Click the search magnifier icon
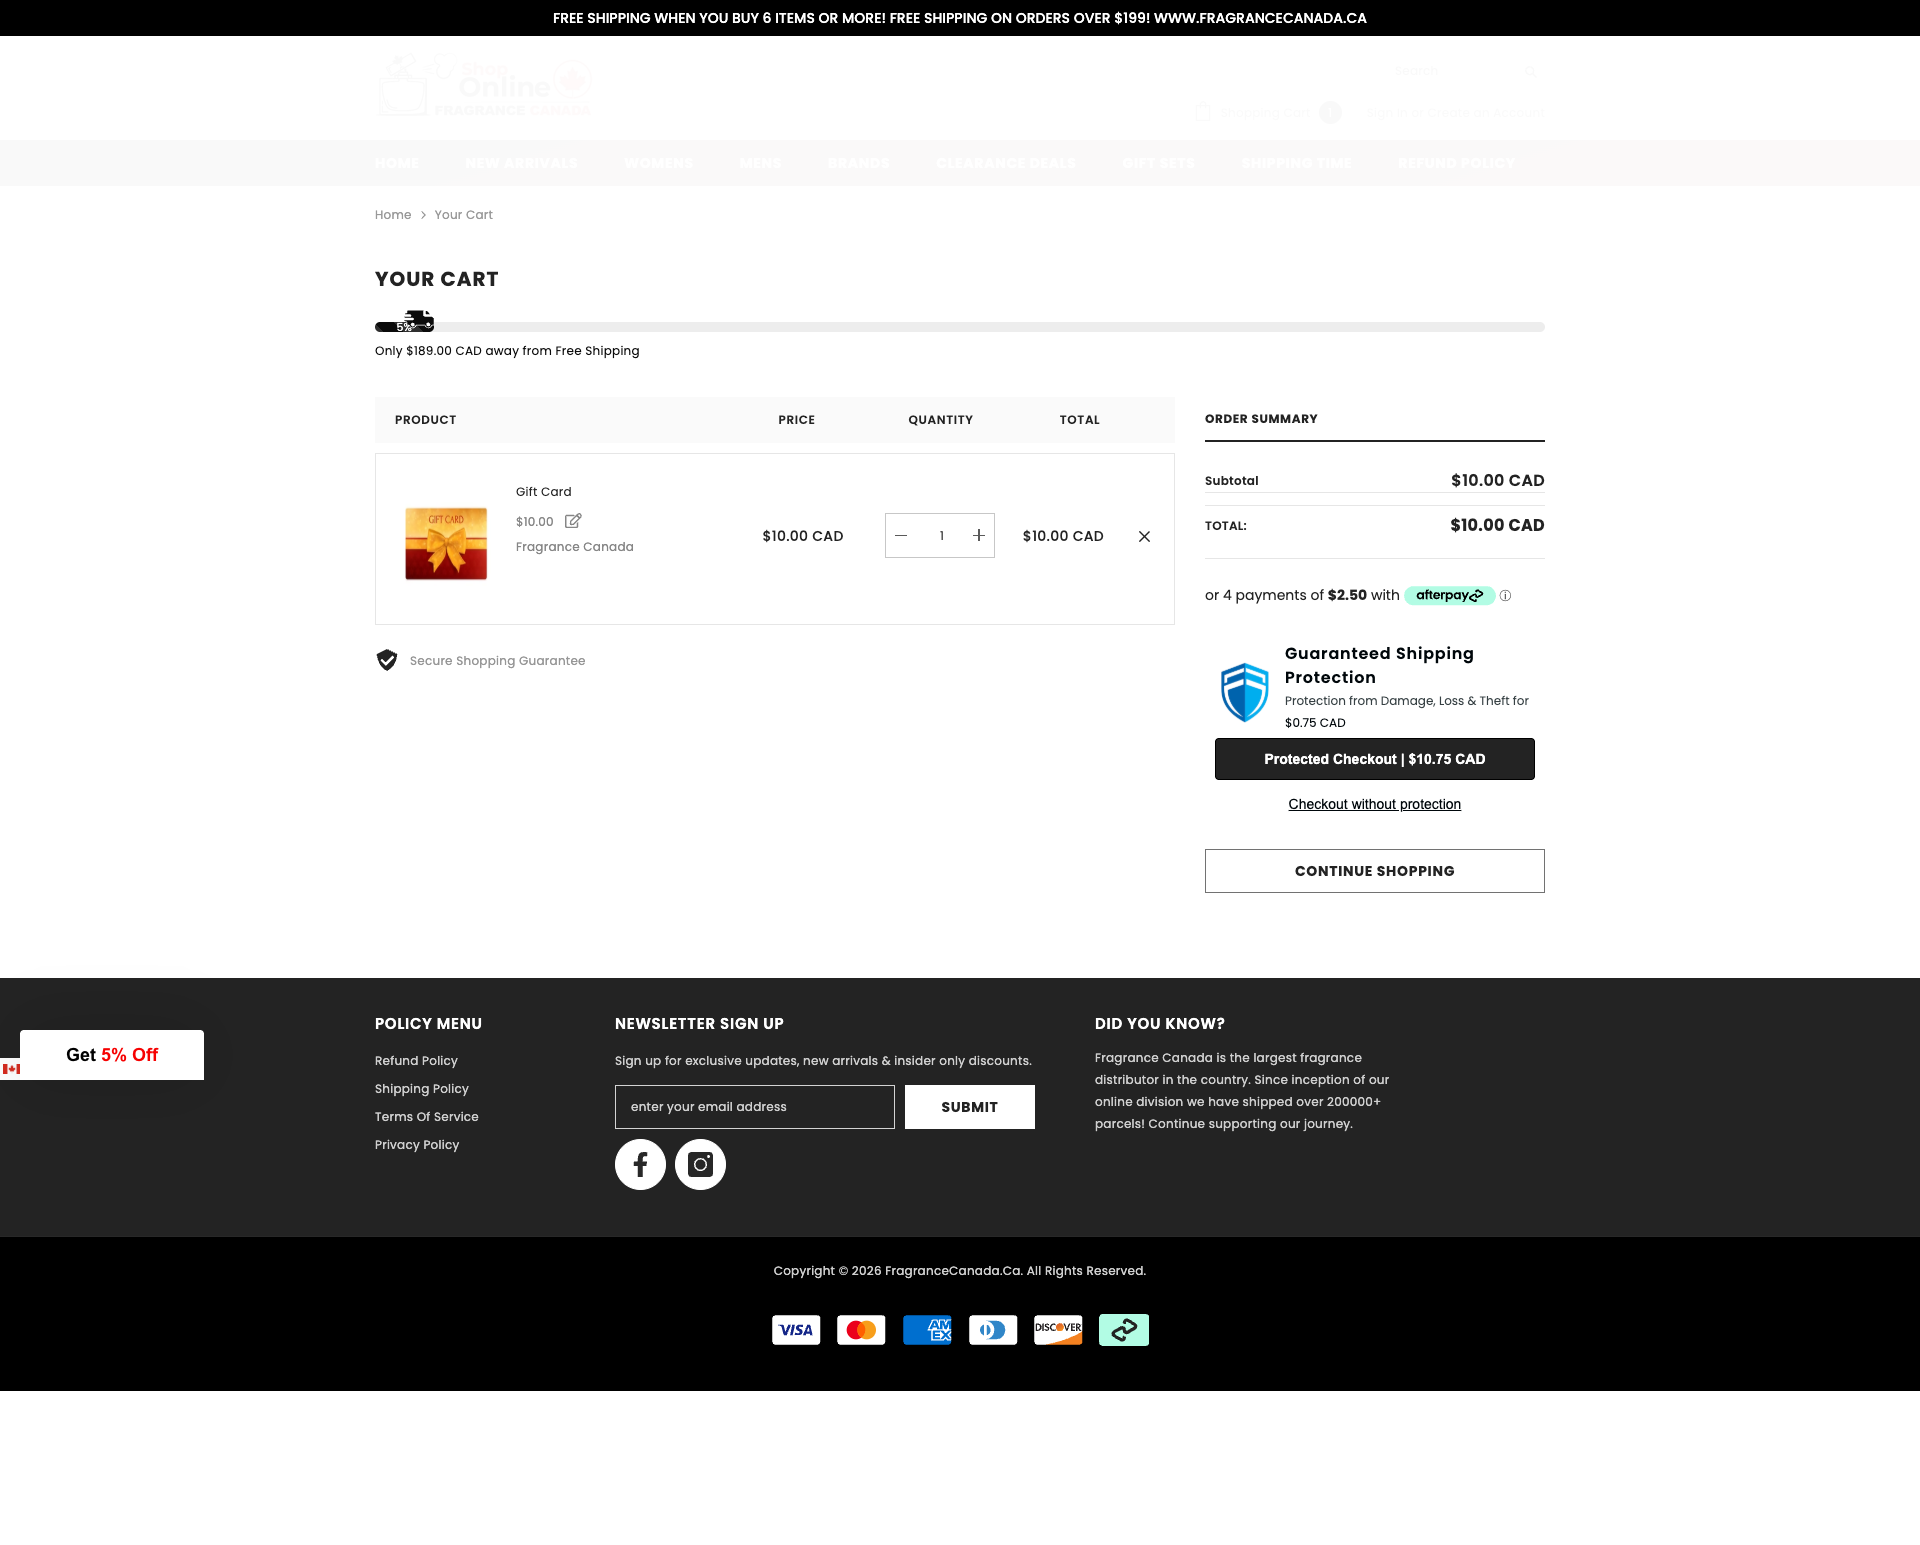Viewport: 1920px width, 1545px height. (1529, 71)
